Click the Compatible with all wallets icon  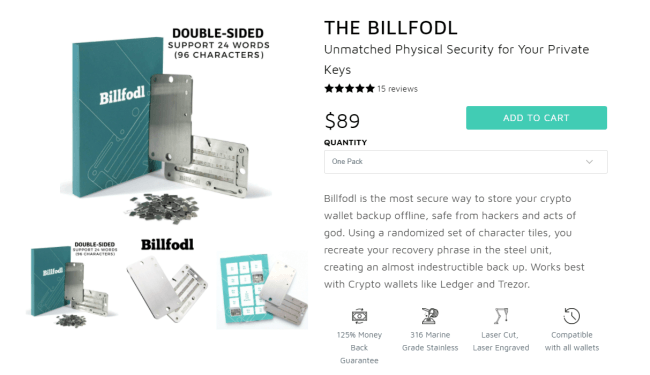(572, 316)
